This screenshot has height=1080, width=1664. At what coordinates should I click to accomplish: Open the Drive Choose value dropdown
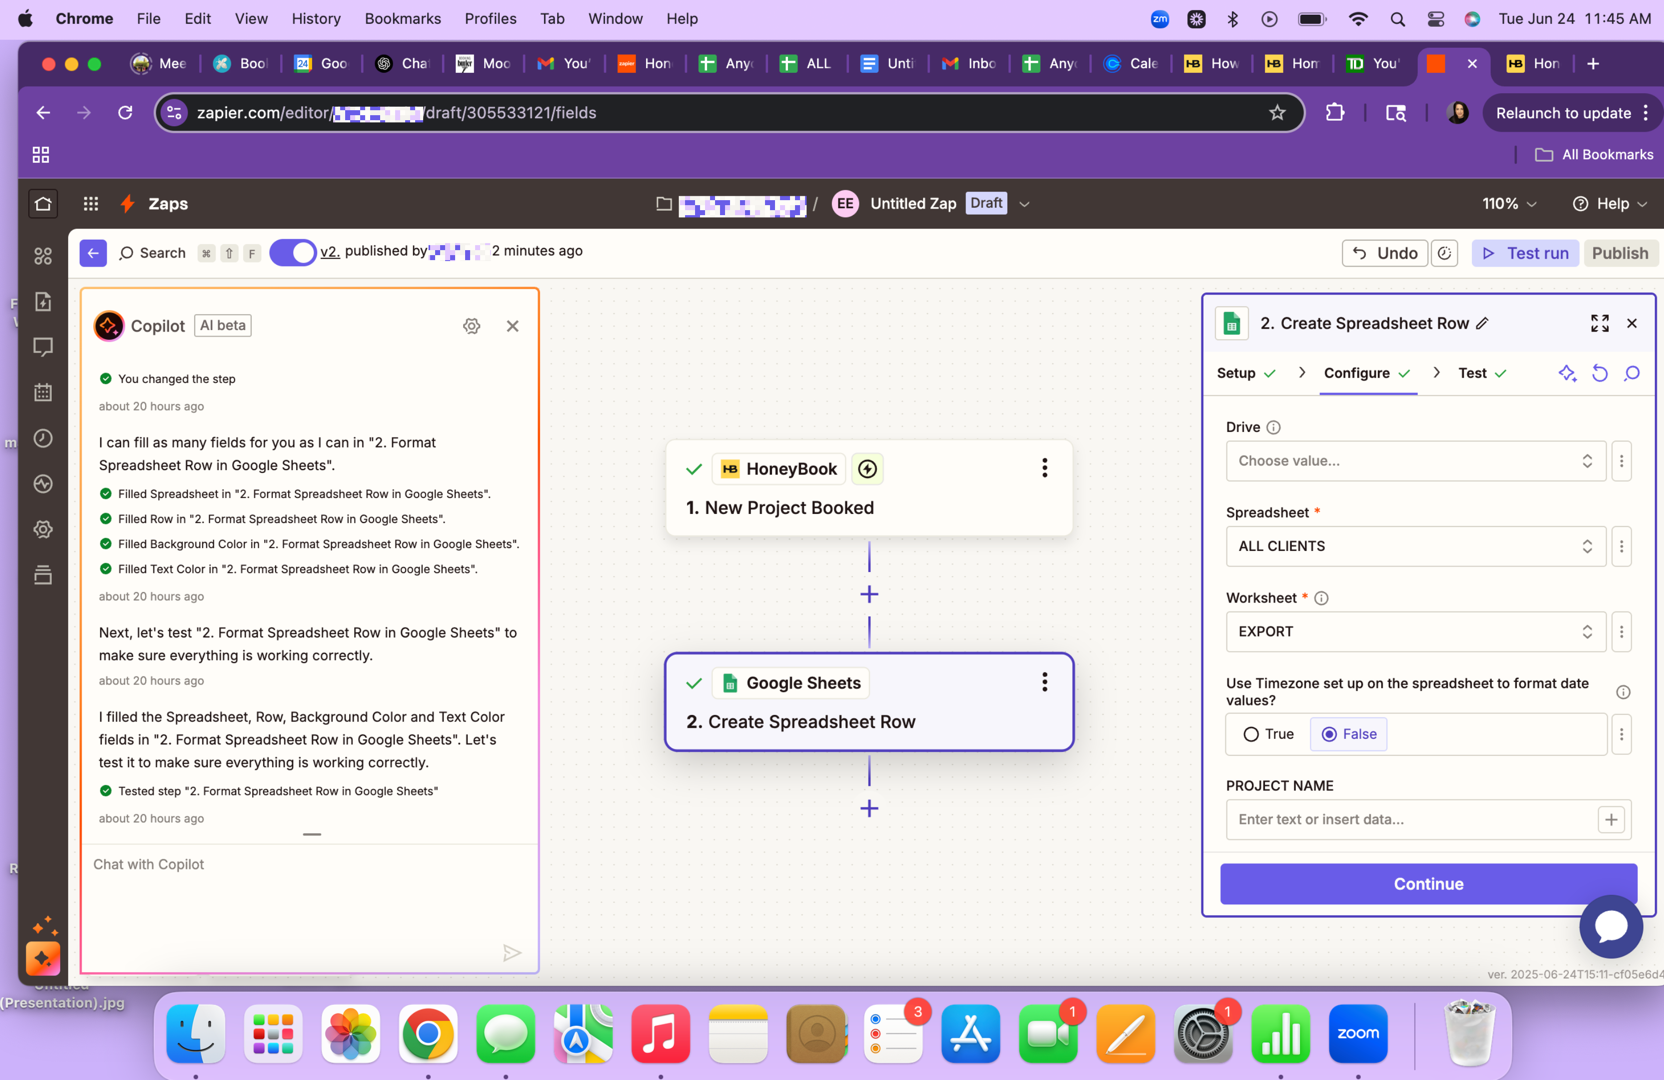pos(1415,461)
